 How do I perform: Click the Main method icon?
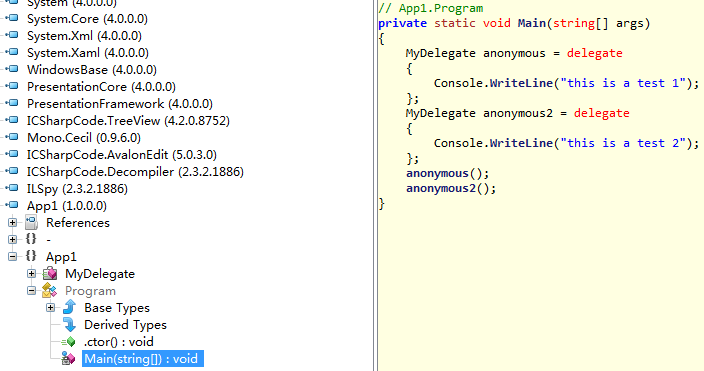pyautogui.click(x=68, y=358)
